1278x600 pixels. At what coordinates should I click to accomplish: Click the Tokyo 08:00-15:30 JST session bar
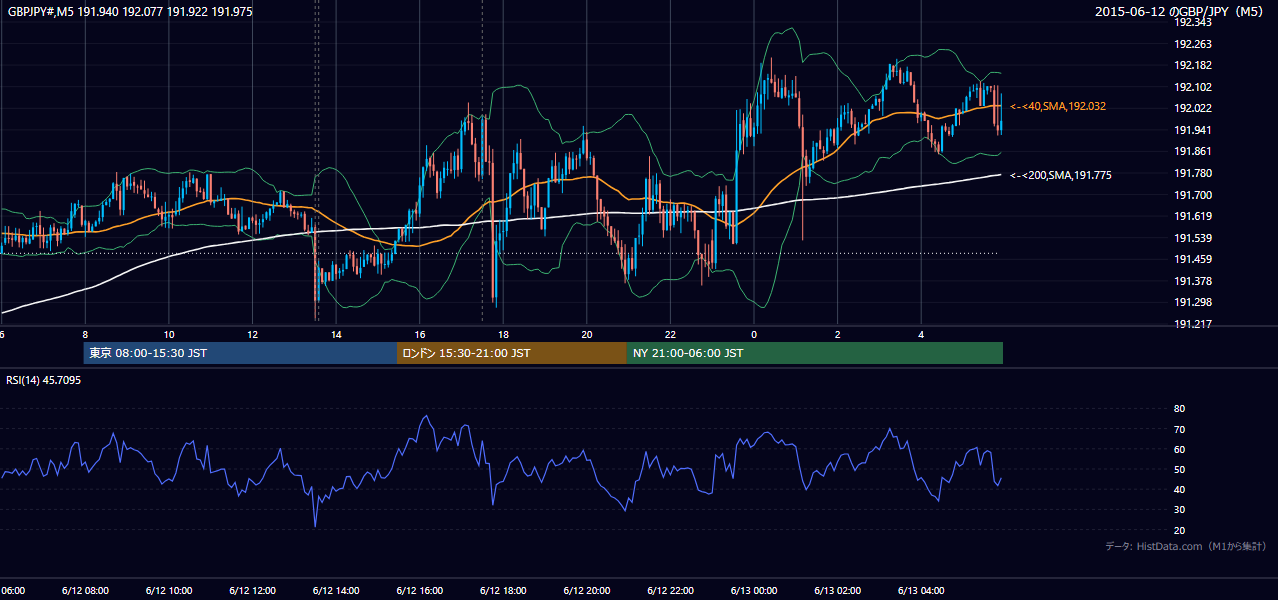pyautogui.click(x=240, y=353)
